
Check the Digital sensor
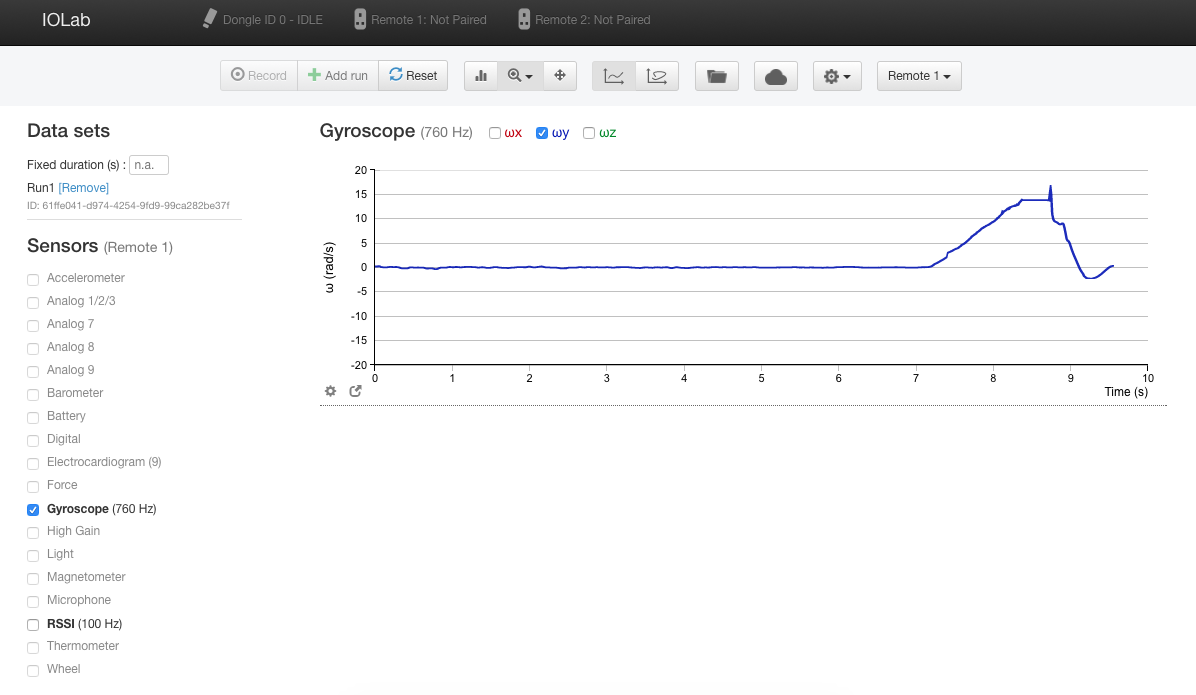pyautogui.click(x=33, y=440)
